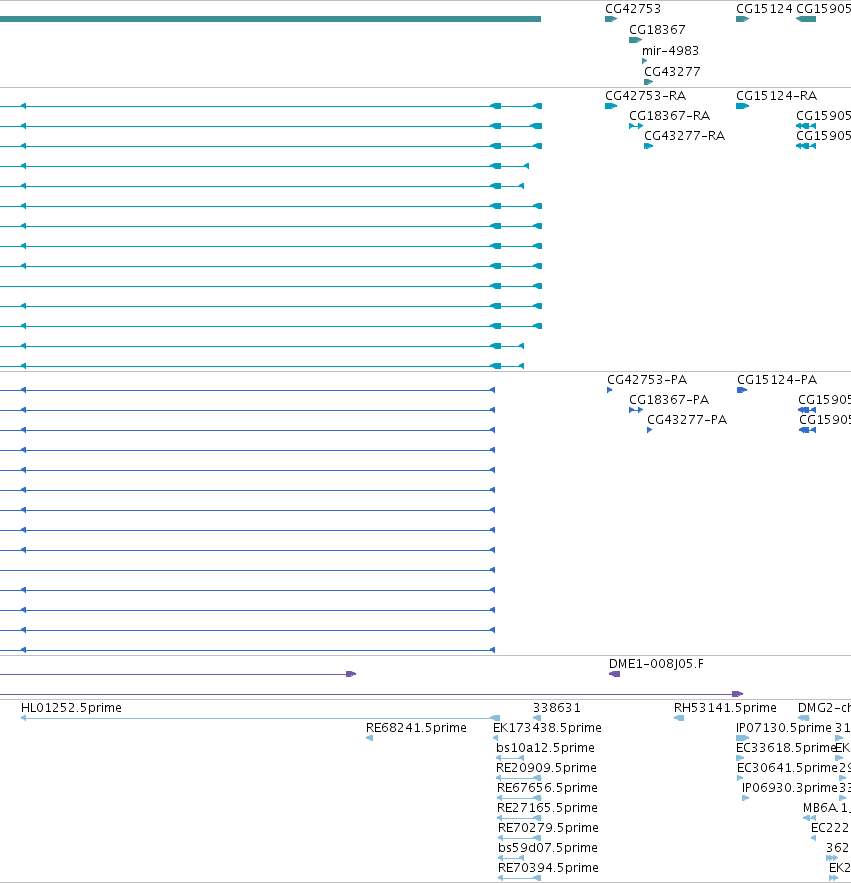Viewport: 851px width, 883px height.
Task: Select EST HL01252.5prime label
Action: 71,707
